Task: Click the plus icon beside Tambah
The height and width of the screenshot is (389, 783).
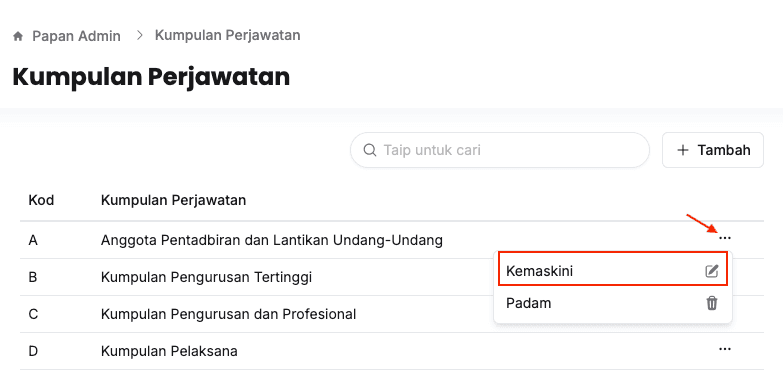Action: (x=683, y=150)
